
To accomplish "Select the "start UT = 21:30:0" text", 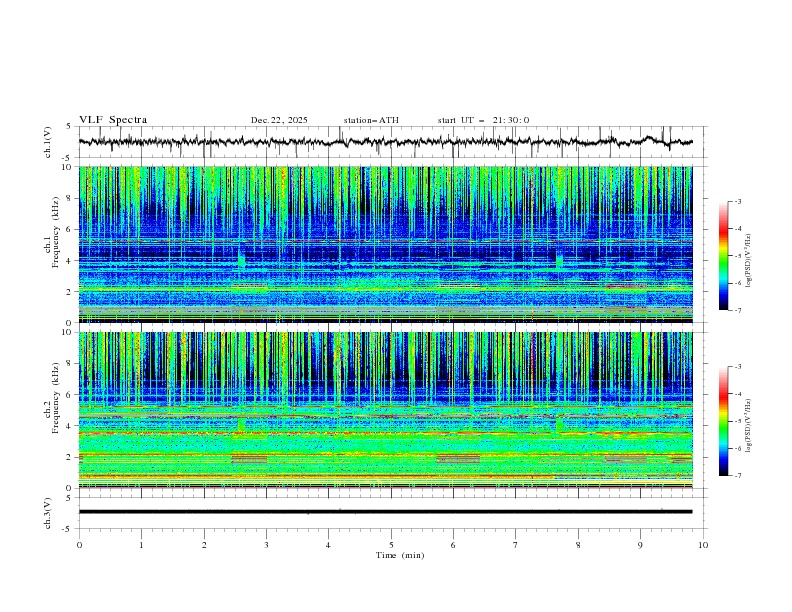I will pyautogui.click(x=483, y=120).
